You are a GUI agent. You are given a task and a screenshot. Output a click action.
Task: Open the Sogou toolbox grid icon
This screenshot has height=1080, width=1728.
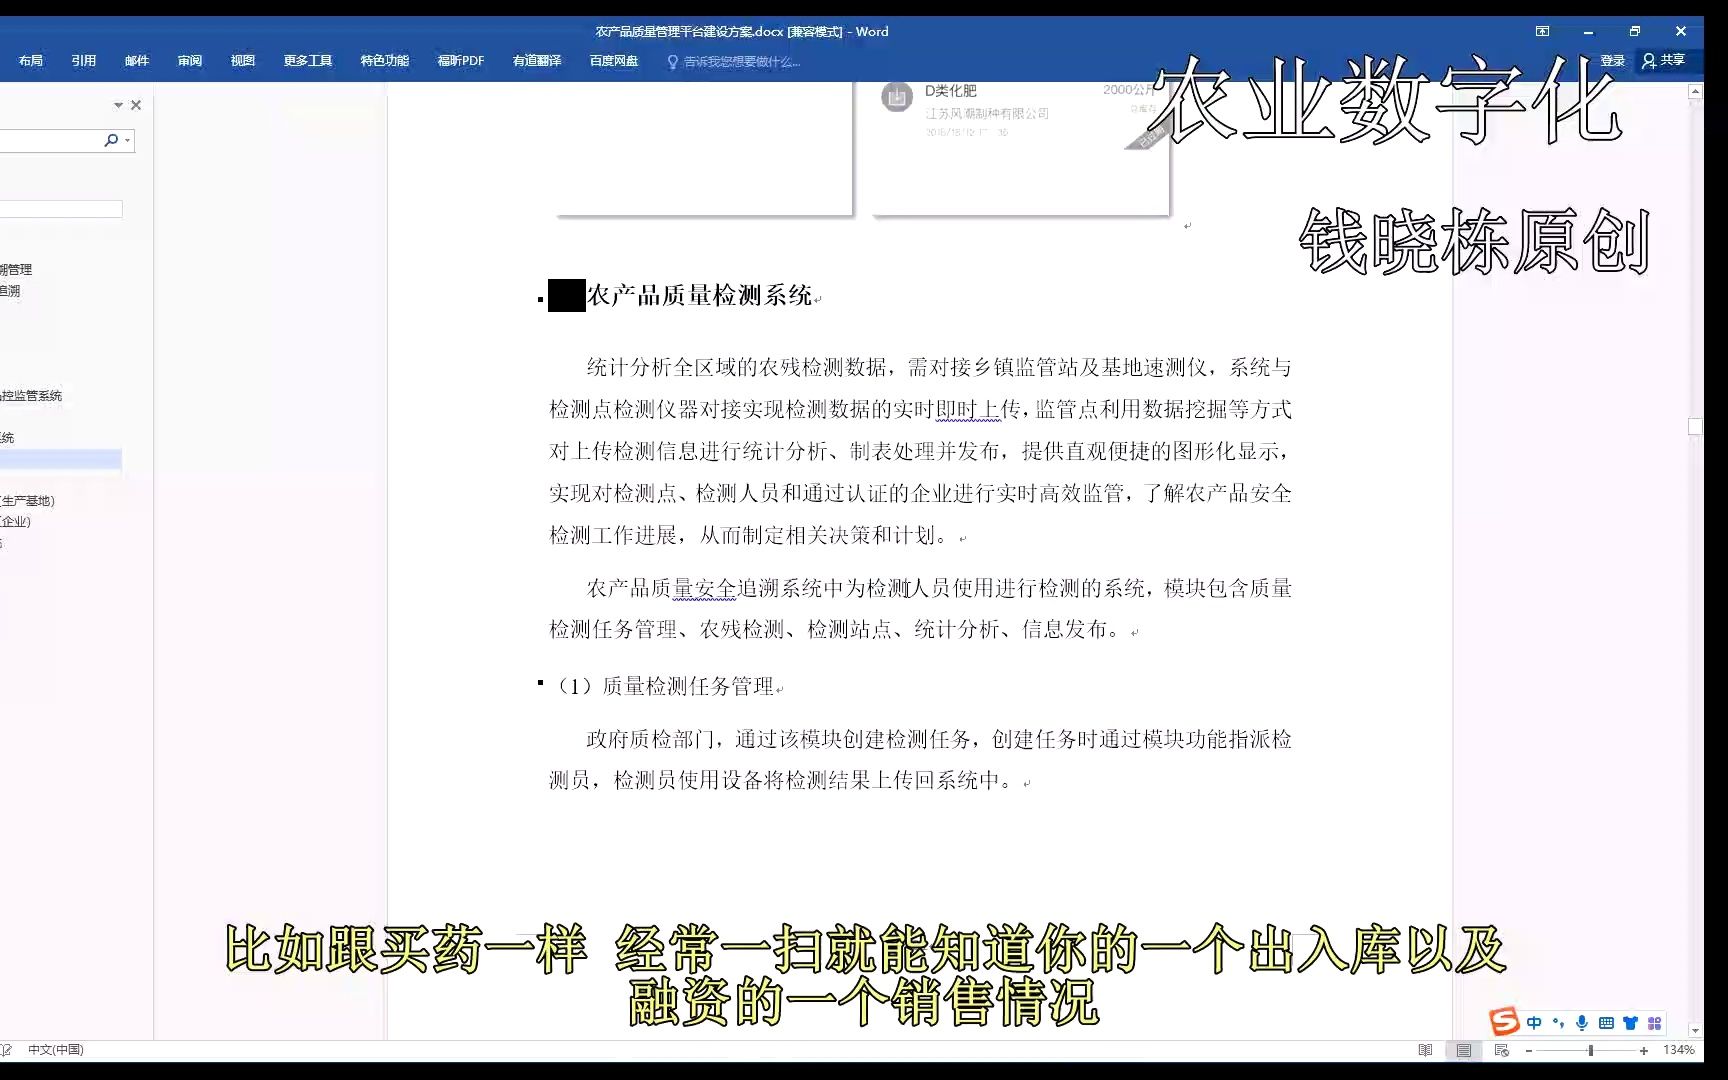point(1654,1023)
